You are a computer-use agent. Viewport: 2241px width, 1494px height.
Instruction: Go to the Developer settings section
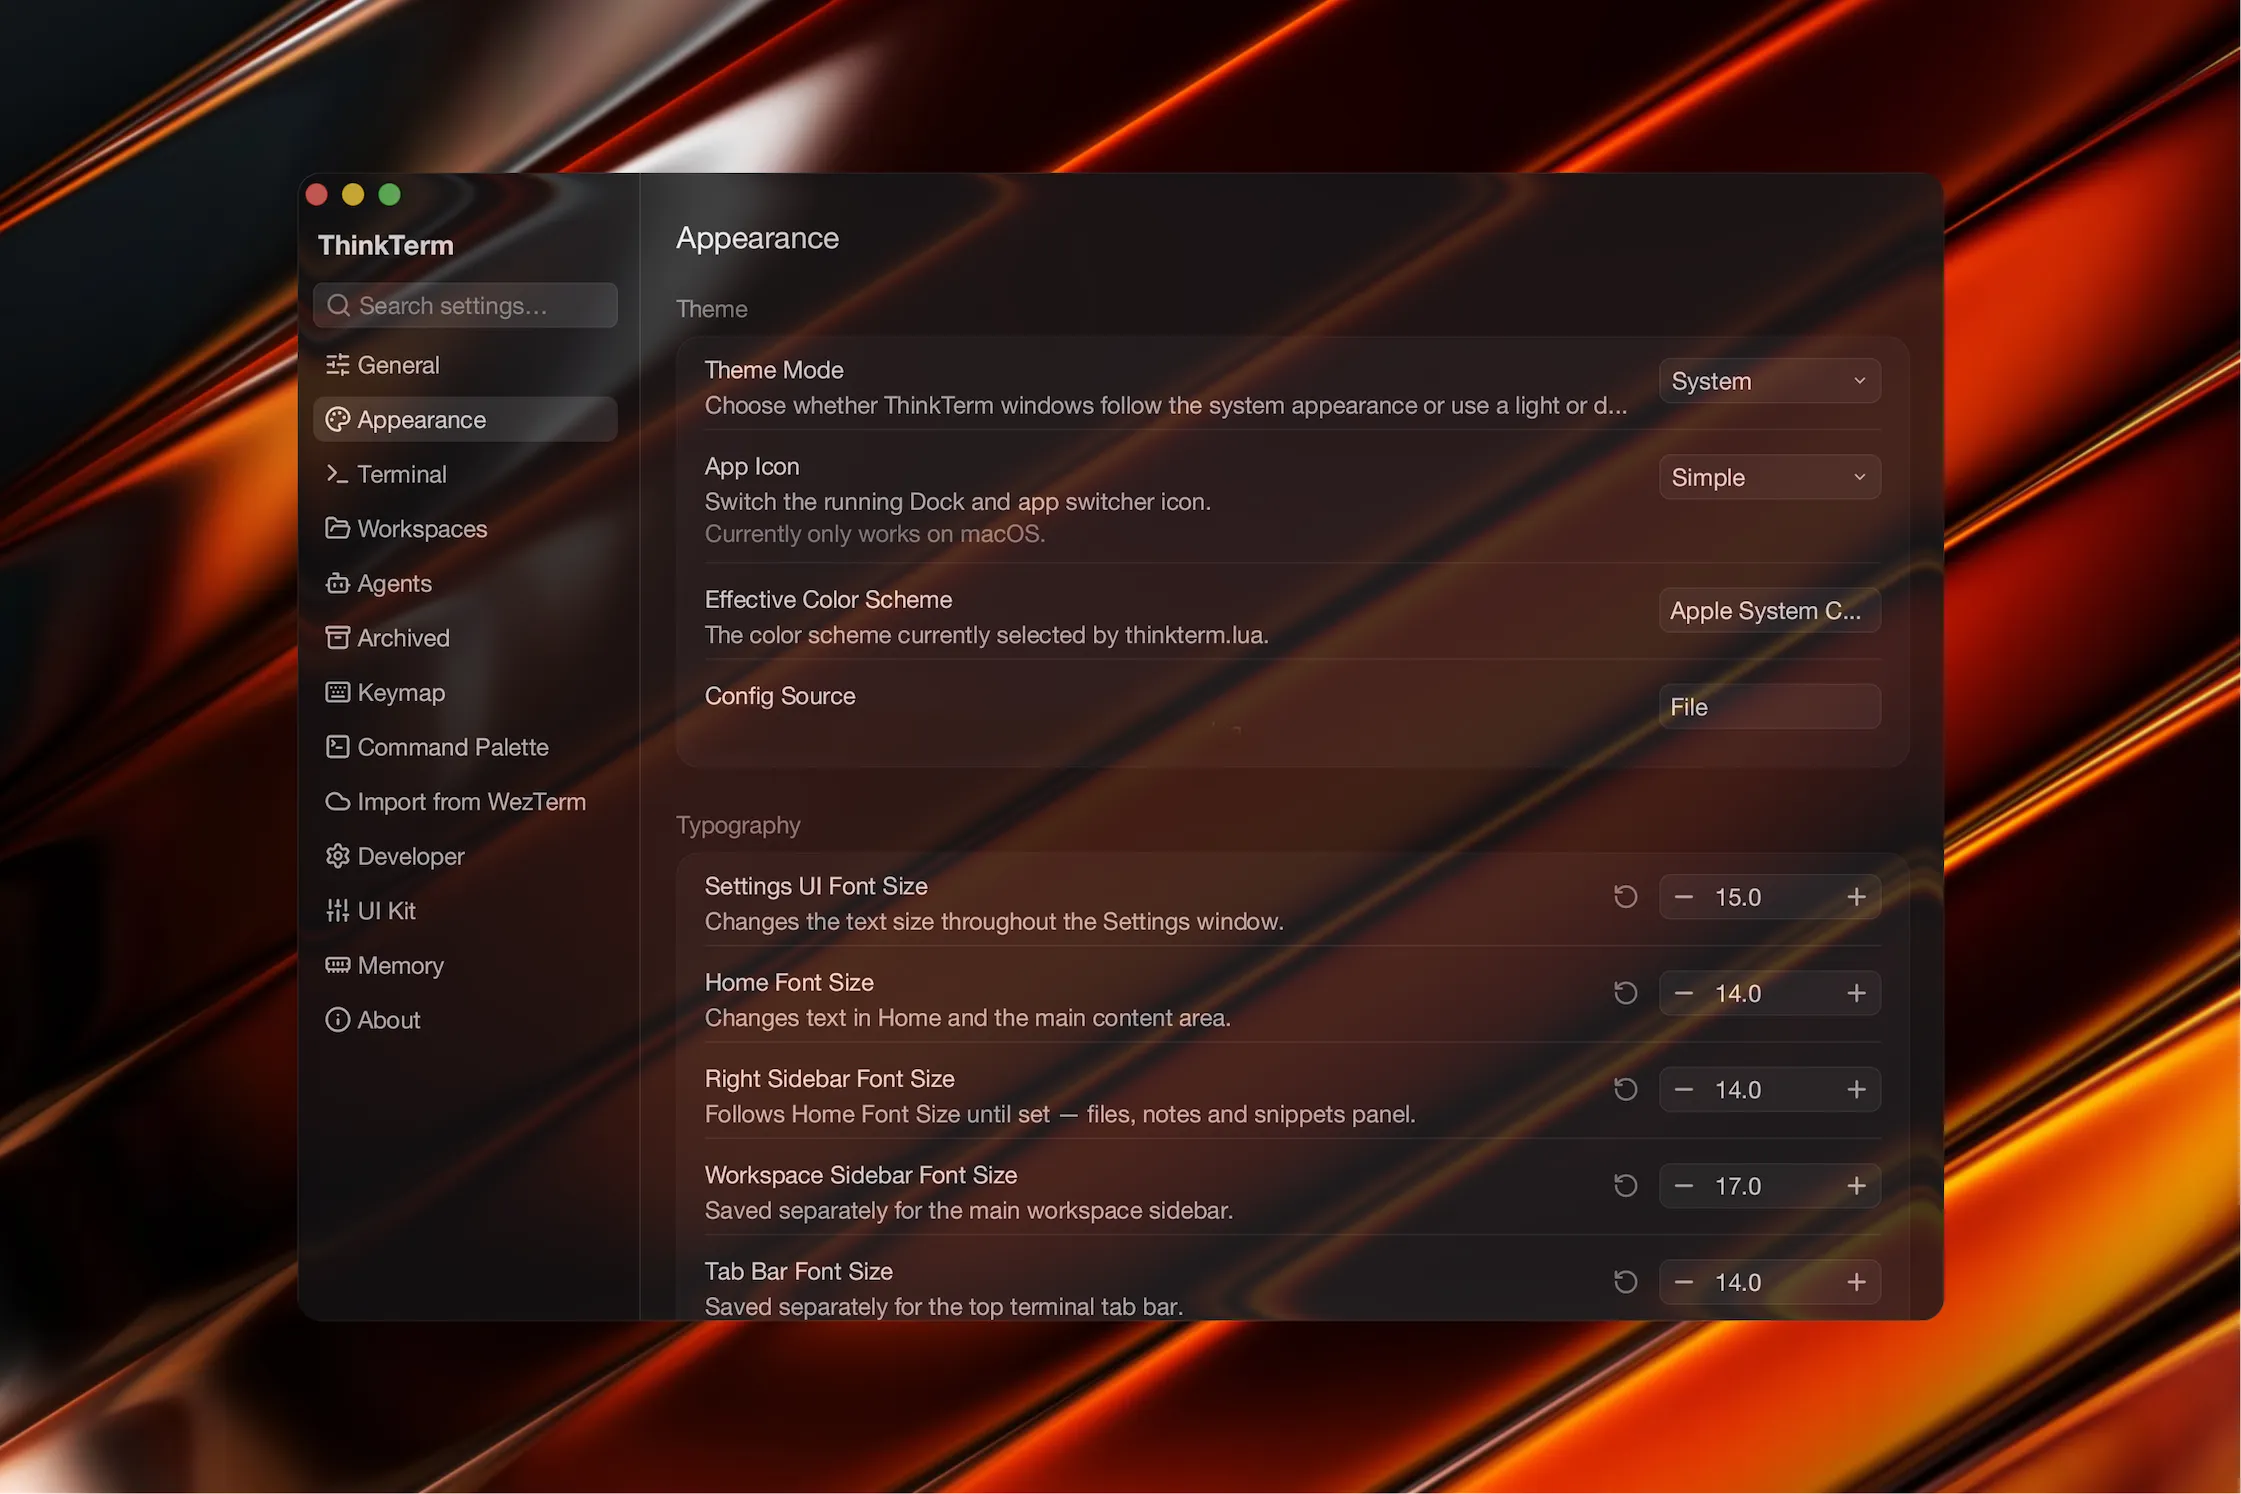(x=465, y=856)
